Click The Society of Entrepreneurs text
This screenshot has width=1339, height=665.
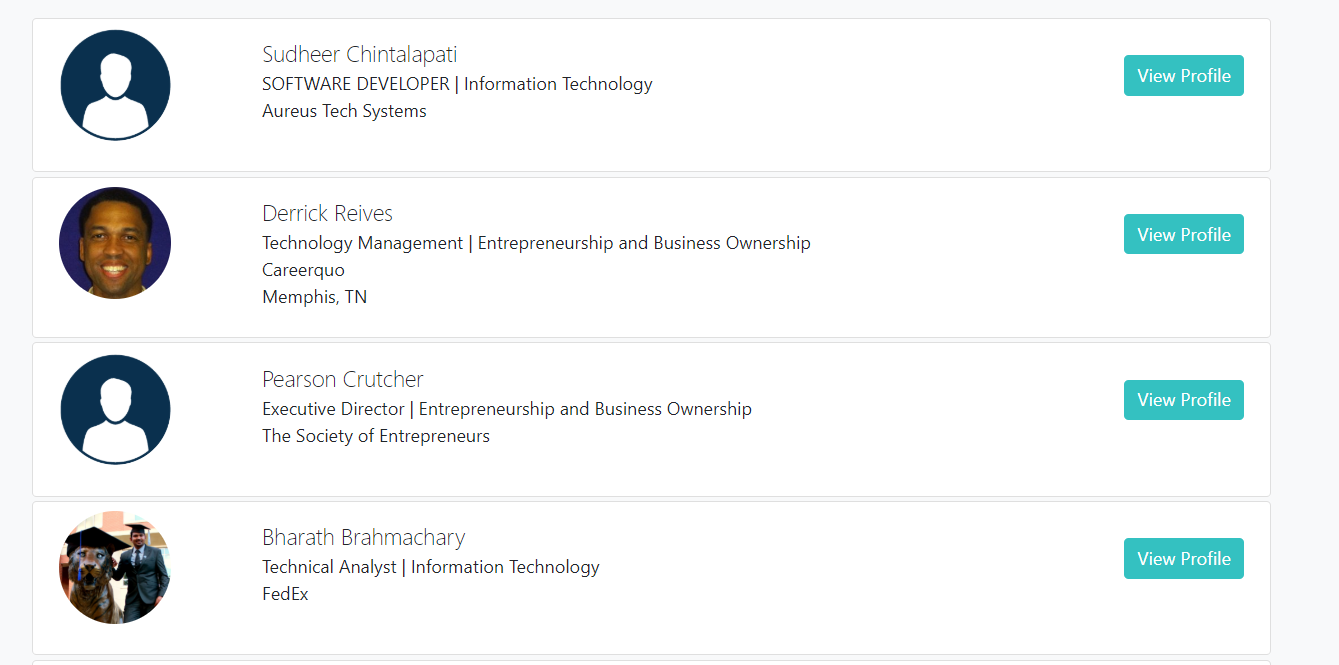376,436
